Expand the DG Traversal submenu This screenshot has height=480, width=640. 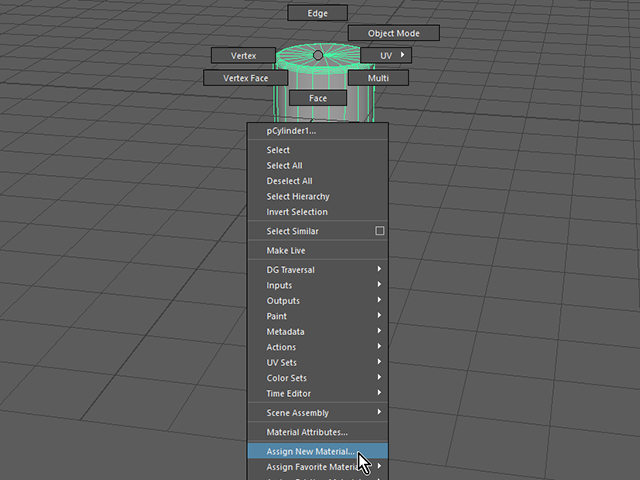pyautogui.click(x=318, y=270)
